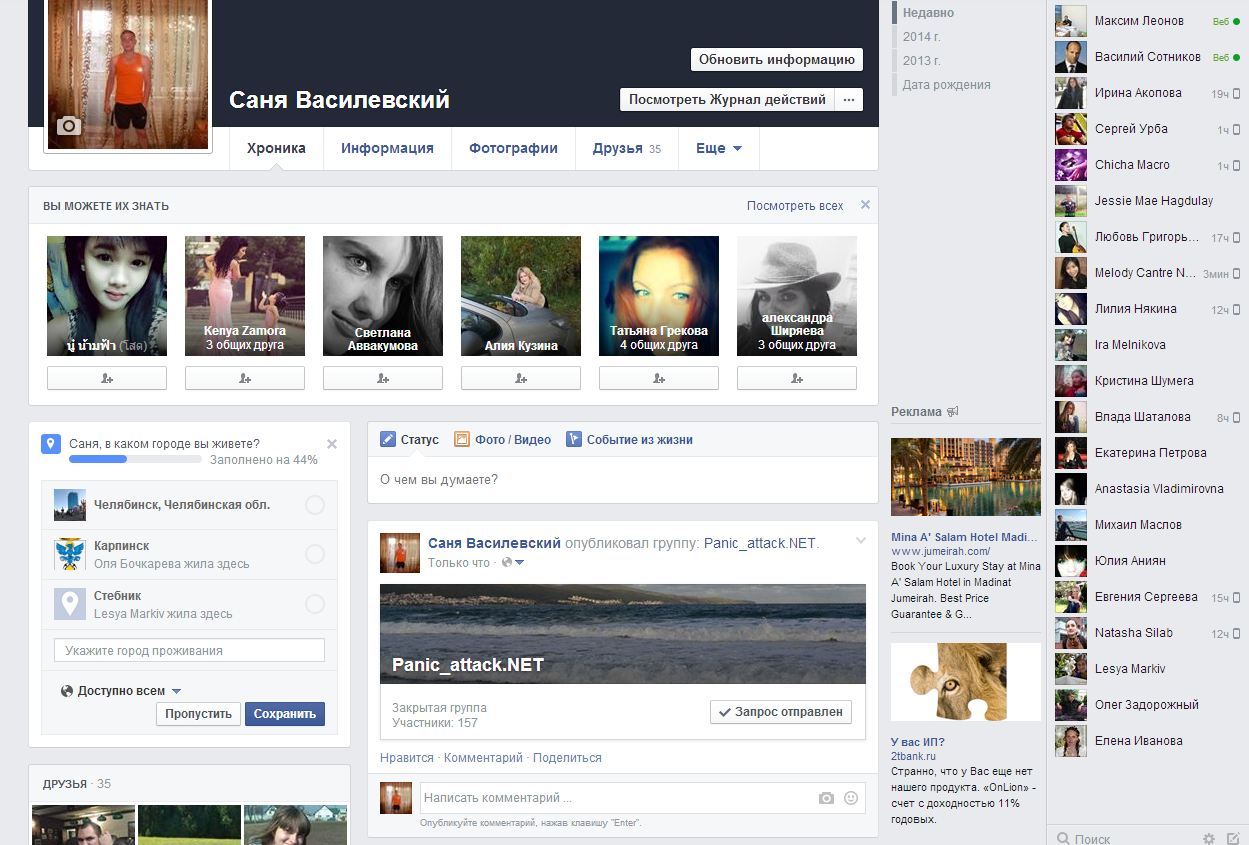The width and height of the screenshot is (1249, 845).
Task: Click Нравится under the post
Action: 407,758
